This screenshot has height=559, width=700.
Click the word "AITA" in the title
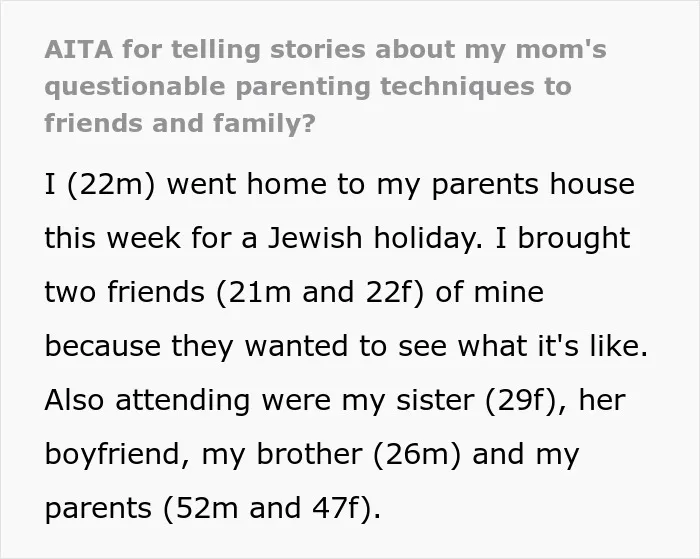point(79,49)
